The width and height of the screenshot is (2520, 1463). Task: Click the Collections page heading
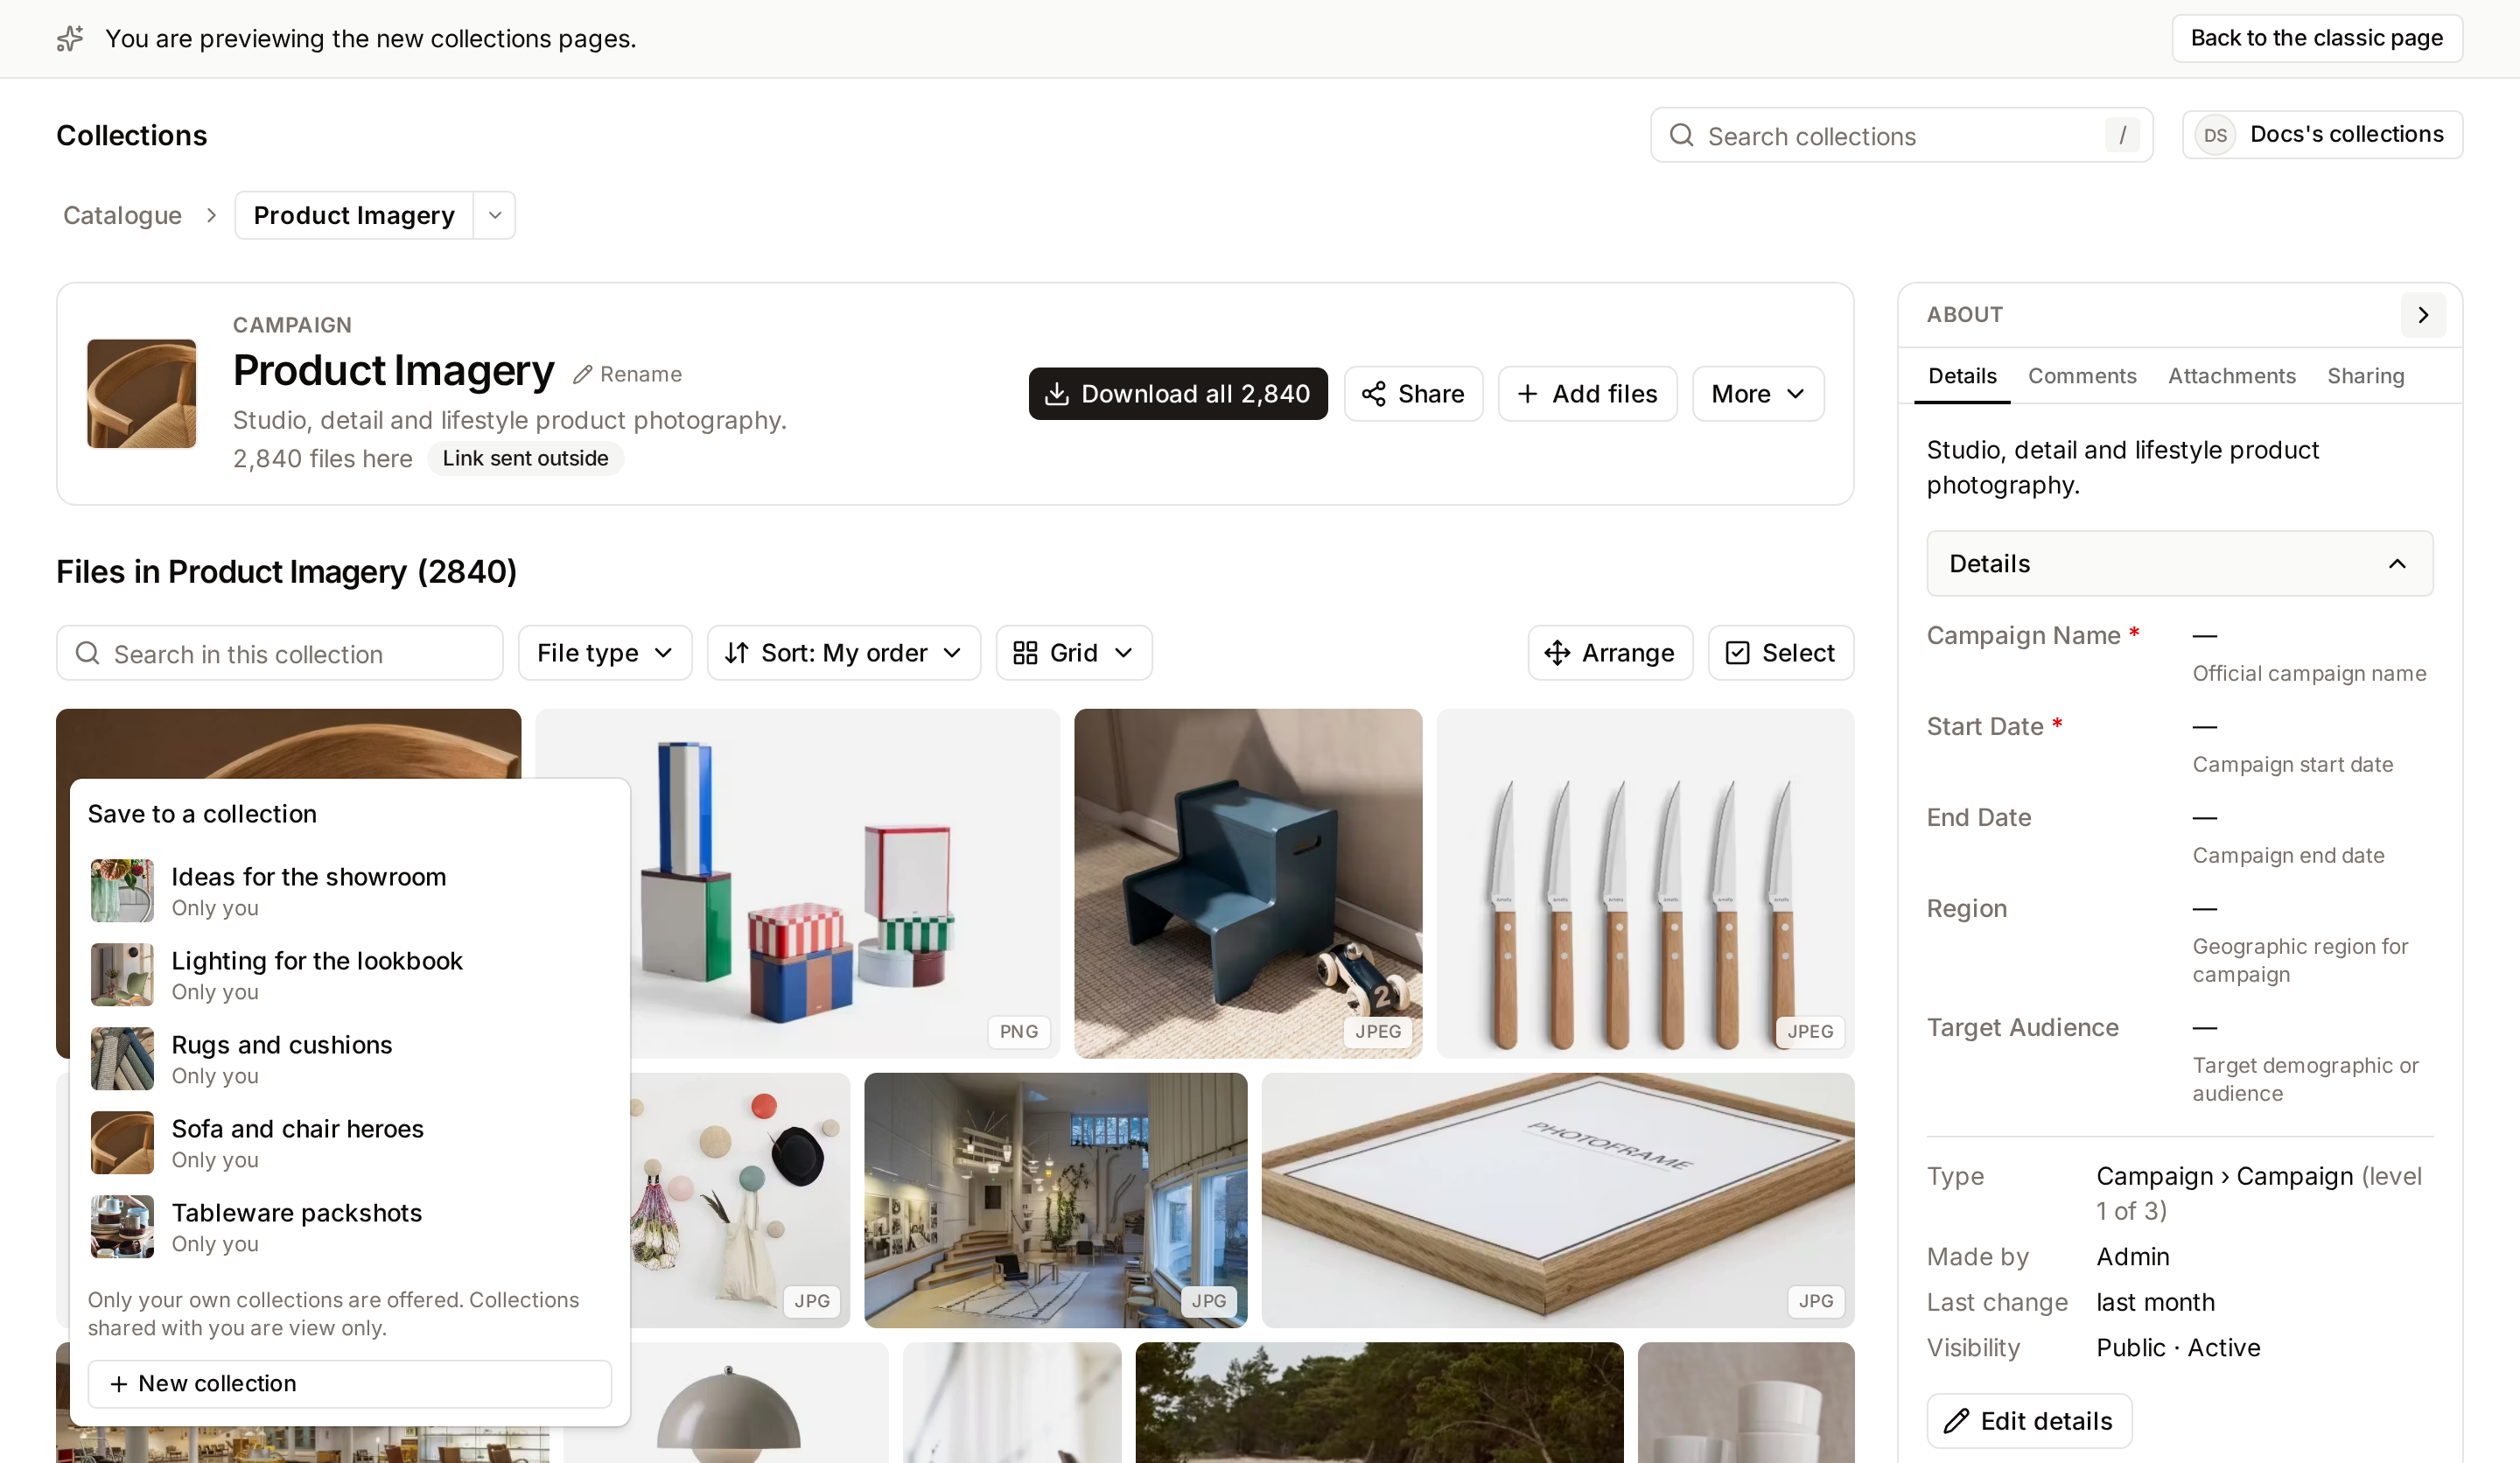tap(131, 135)
